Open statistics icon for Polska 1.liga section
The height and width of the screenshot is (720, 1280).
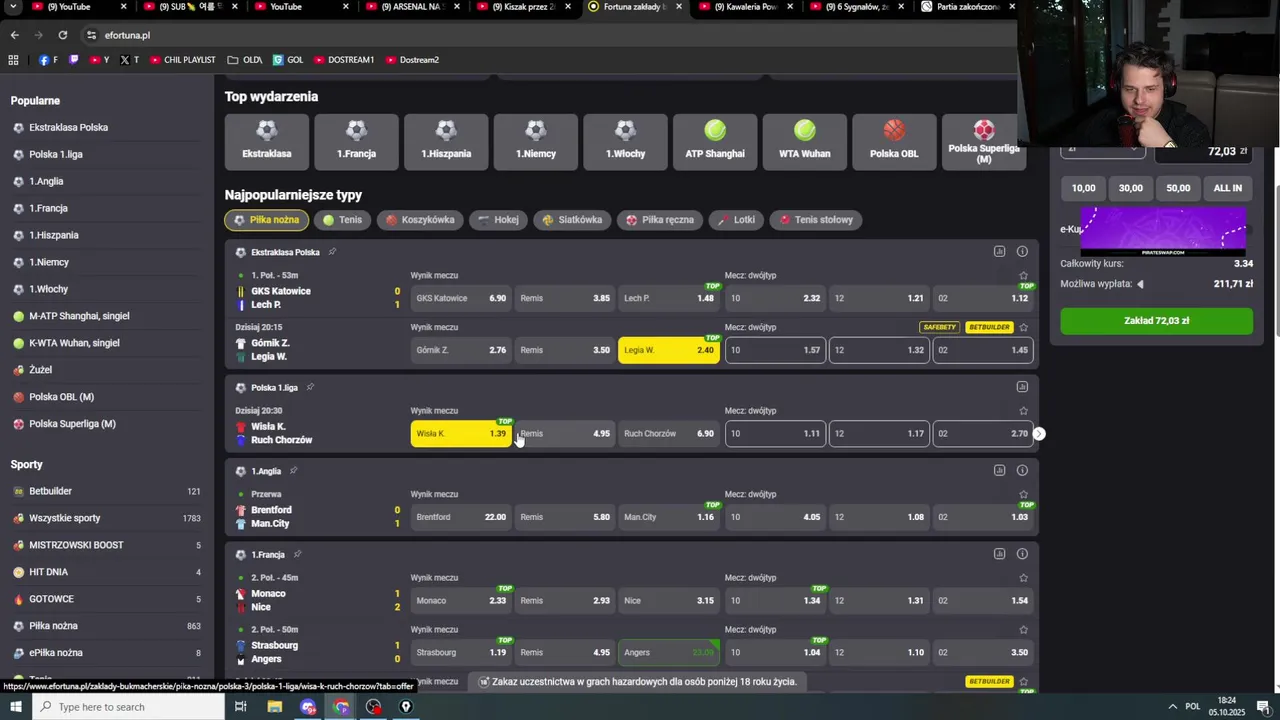click(1022, 387)
